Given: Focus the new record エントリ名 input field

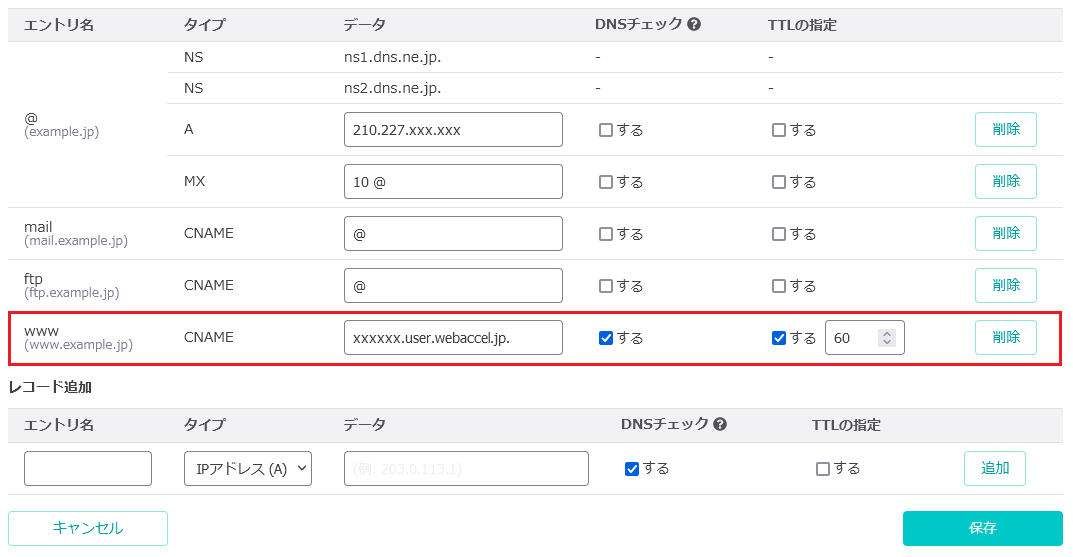Looking at the screenshot, I should coord(88,469).
